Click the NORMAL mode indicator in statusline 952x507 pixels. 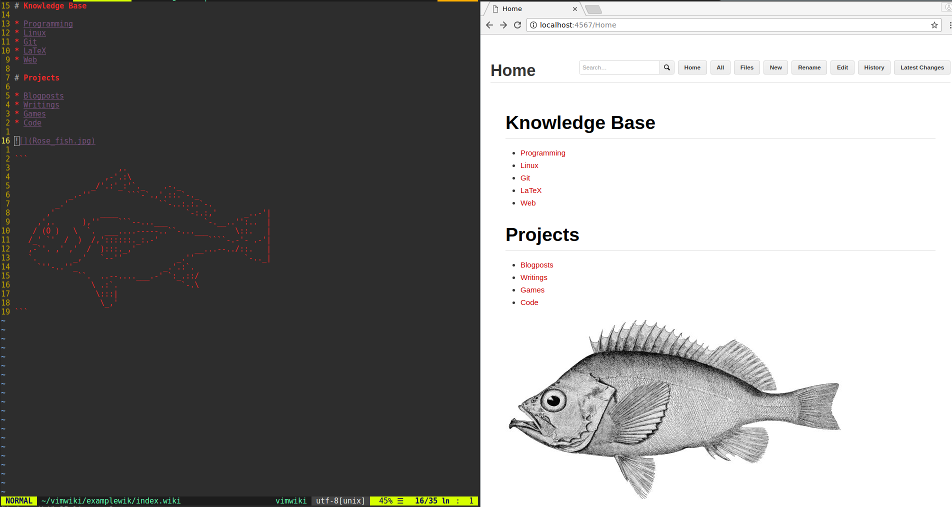click(19, 501)
